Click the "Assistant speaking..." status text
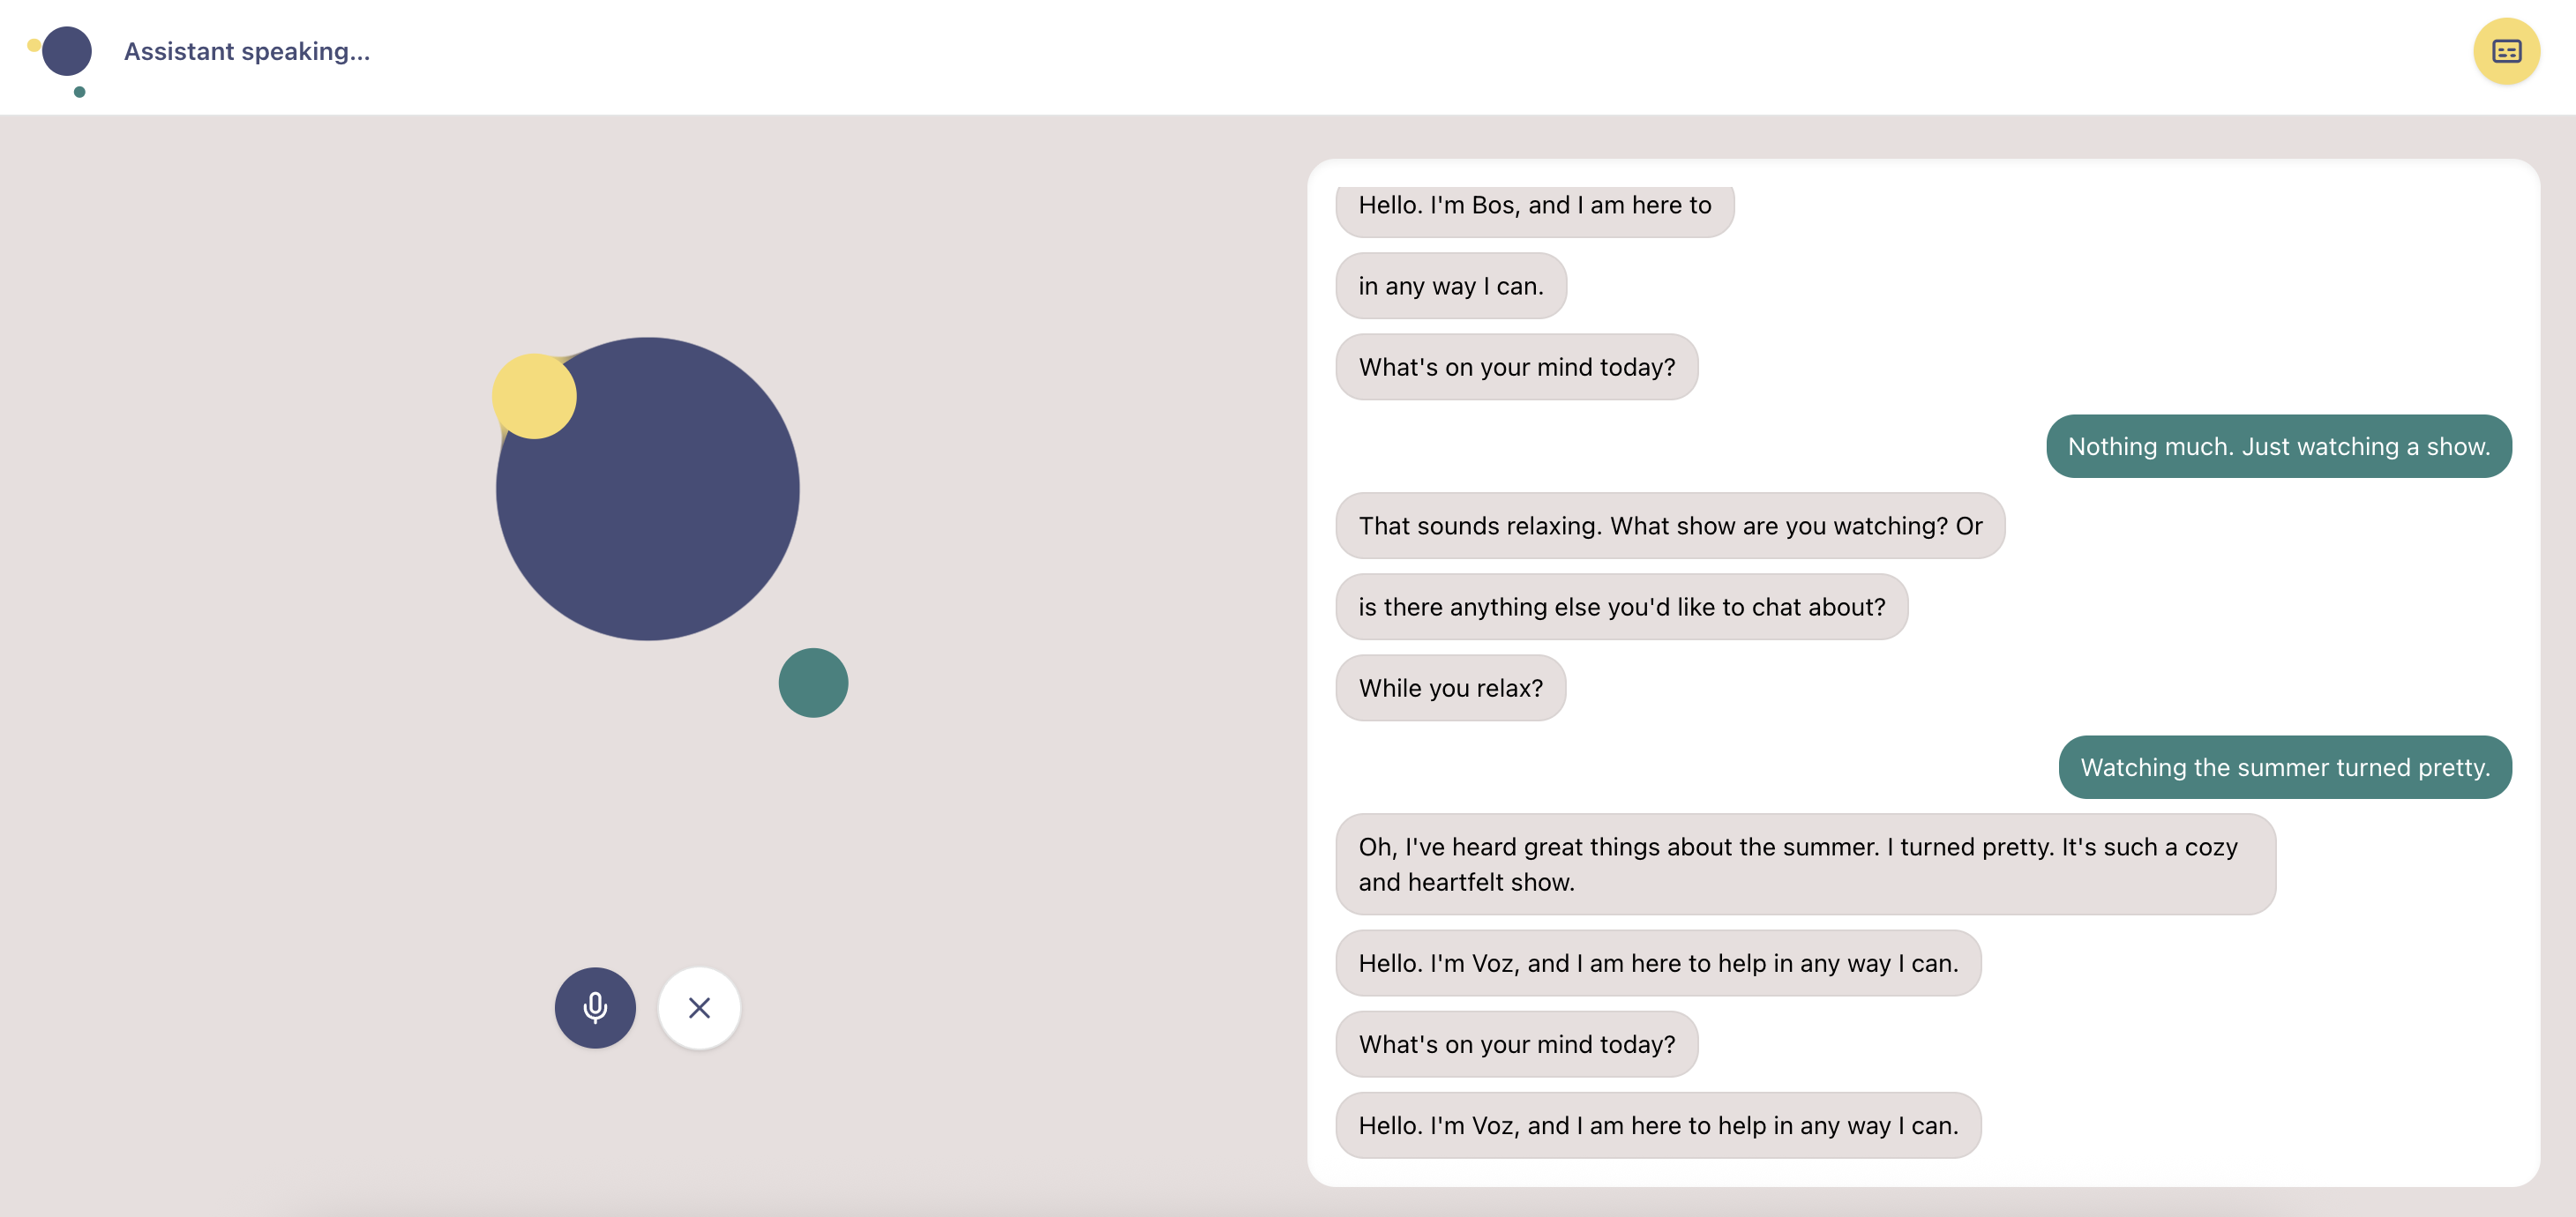The height and width of the screenshot is (1217, 2576). [247, 51]
